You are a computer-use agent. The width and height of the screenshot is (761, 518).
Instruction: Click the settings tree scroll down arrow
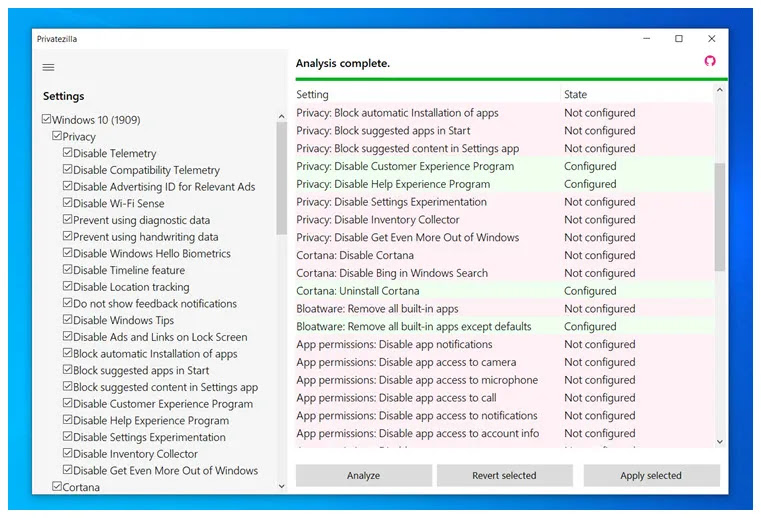[281, 486]
